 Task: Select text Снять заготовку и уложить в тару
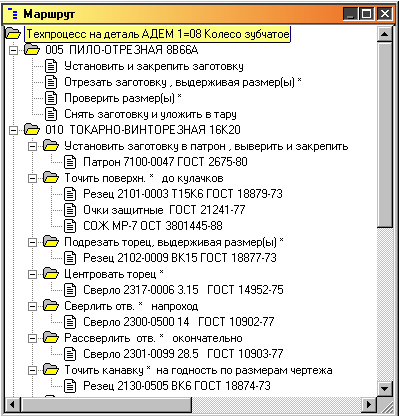coord(150,114)
